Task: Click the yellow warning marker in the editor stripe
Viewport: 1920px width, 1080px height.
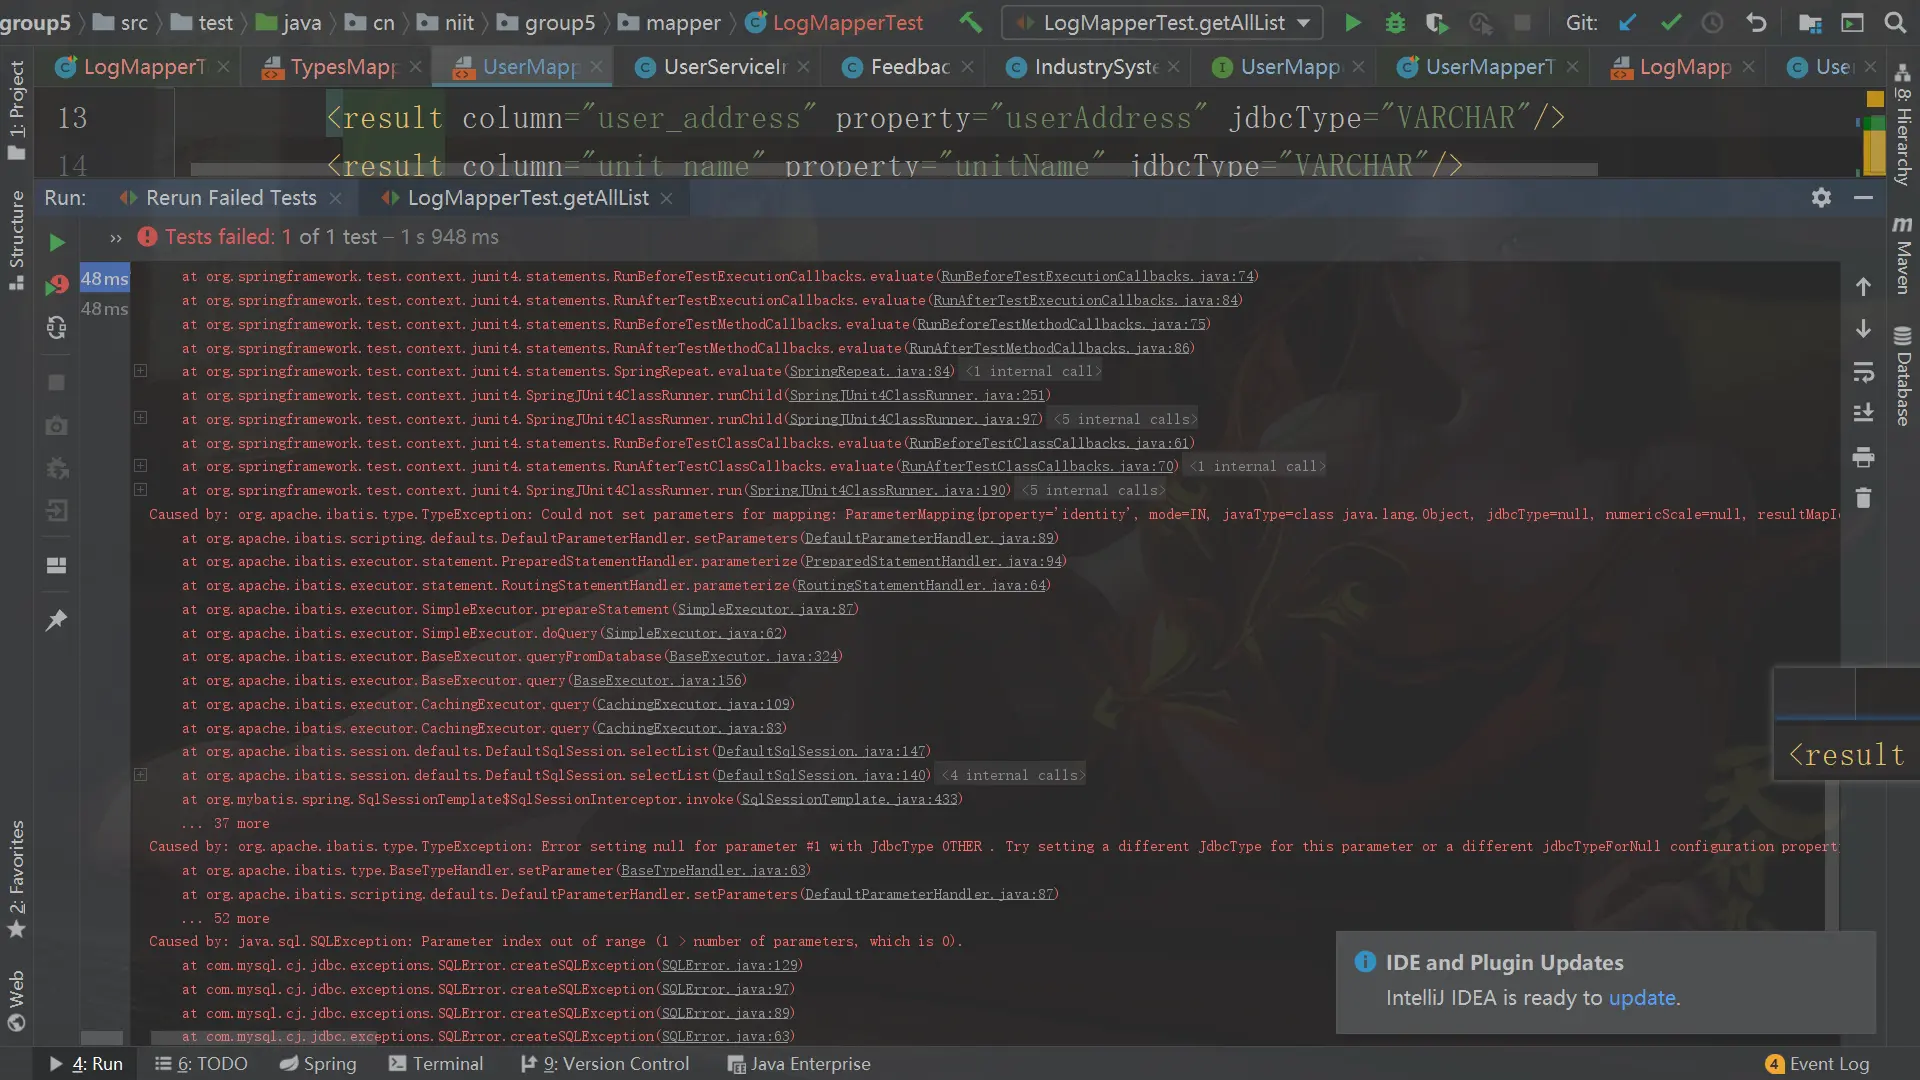Action: click(x=1874, y=99)
